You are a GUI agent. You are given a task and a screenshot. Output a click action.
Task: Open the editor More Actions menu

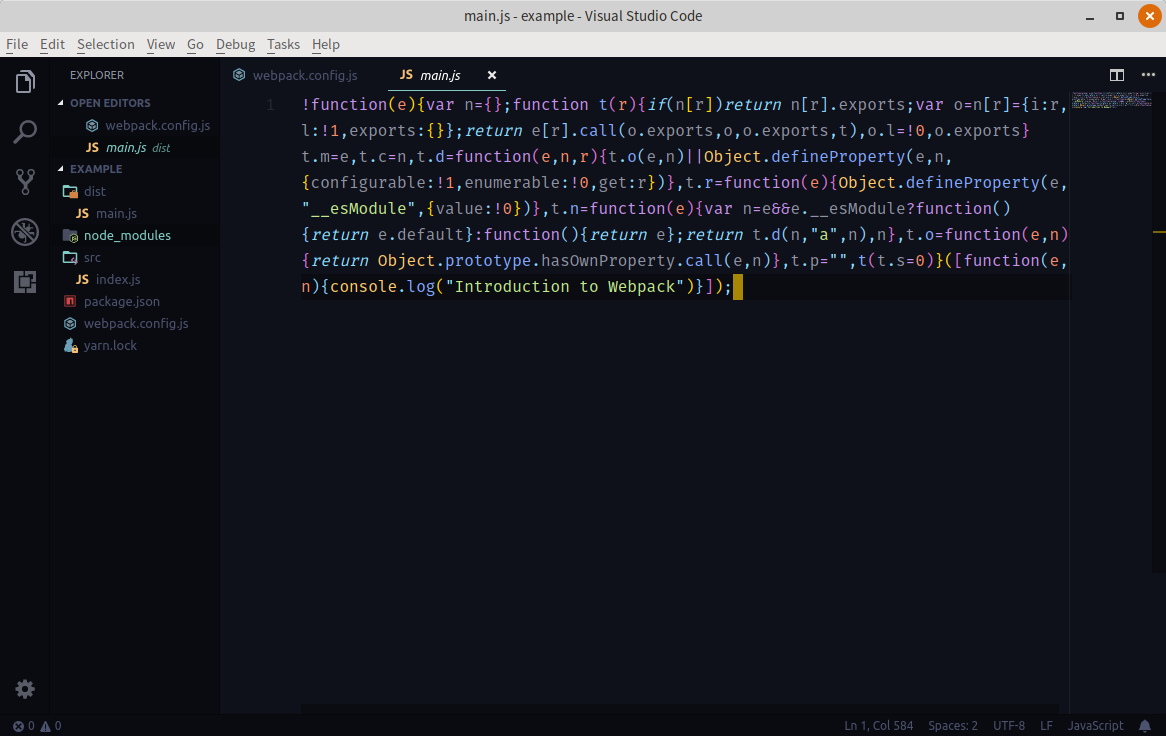[1148, 75]
